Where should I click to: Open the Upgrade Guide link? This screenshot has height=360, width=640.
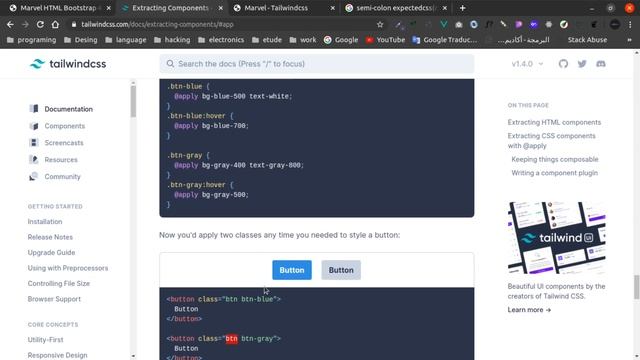tap(51, 253)
